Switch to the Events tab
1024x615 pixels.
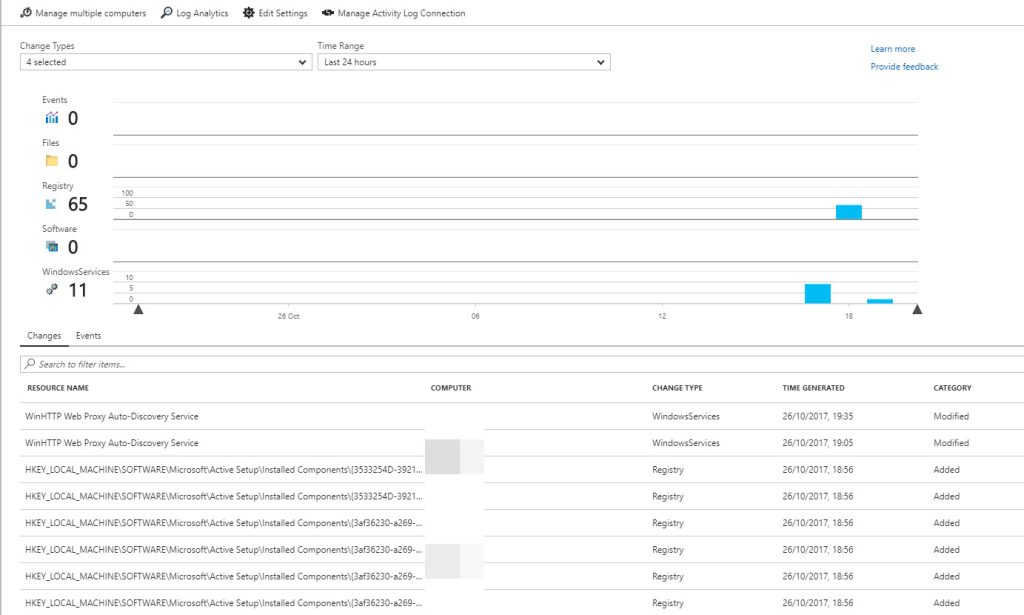[x=88, y=335]
